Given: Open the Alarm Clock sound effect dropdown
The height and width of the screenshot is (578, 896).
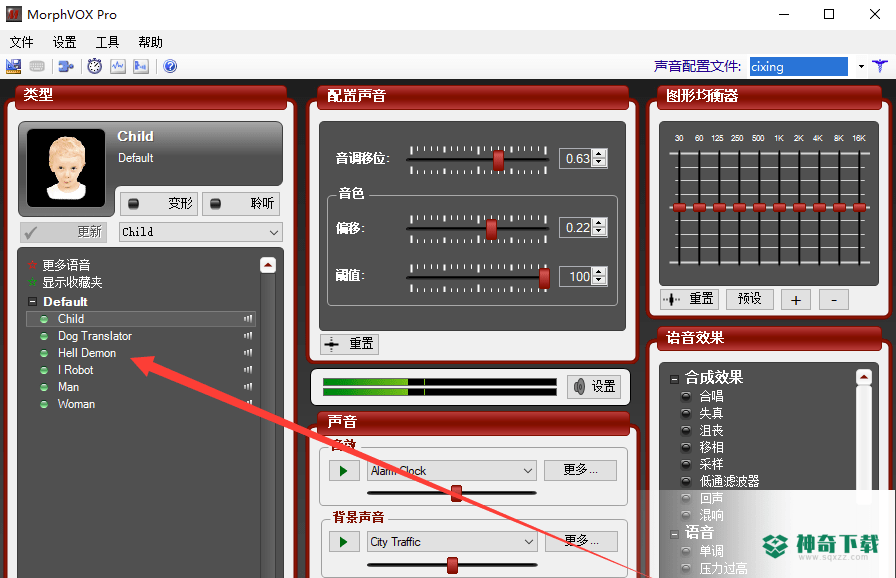Looking at the screenshot, I should point(451,471).
